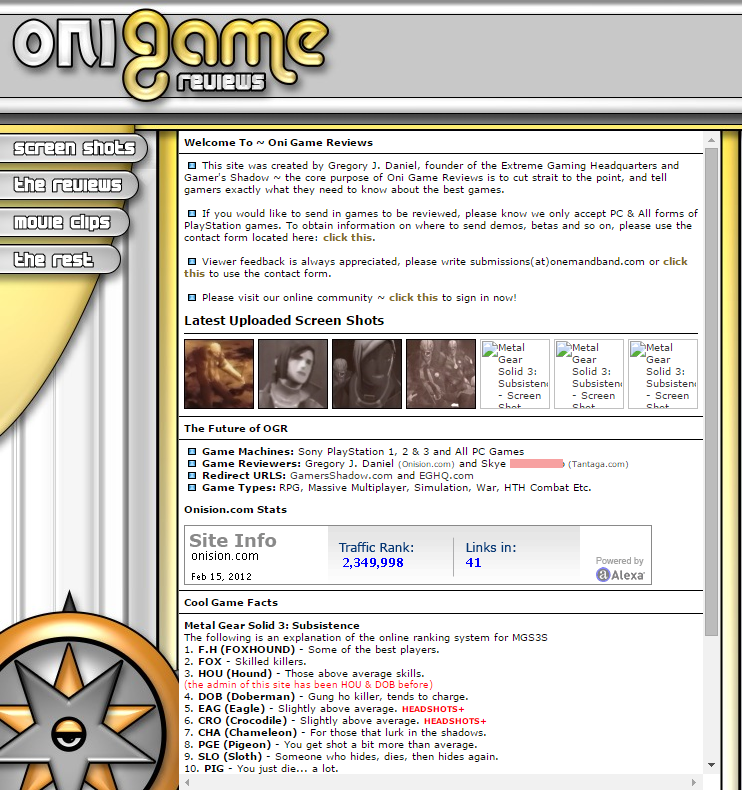Click the blue bullet icon beside 'Viewer feedback'
Viewport: 742px width, 790px height.
pos(192,261)
